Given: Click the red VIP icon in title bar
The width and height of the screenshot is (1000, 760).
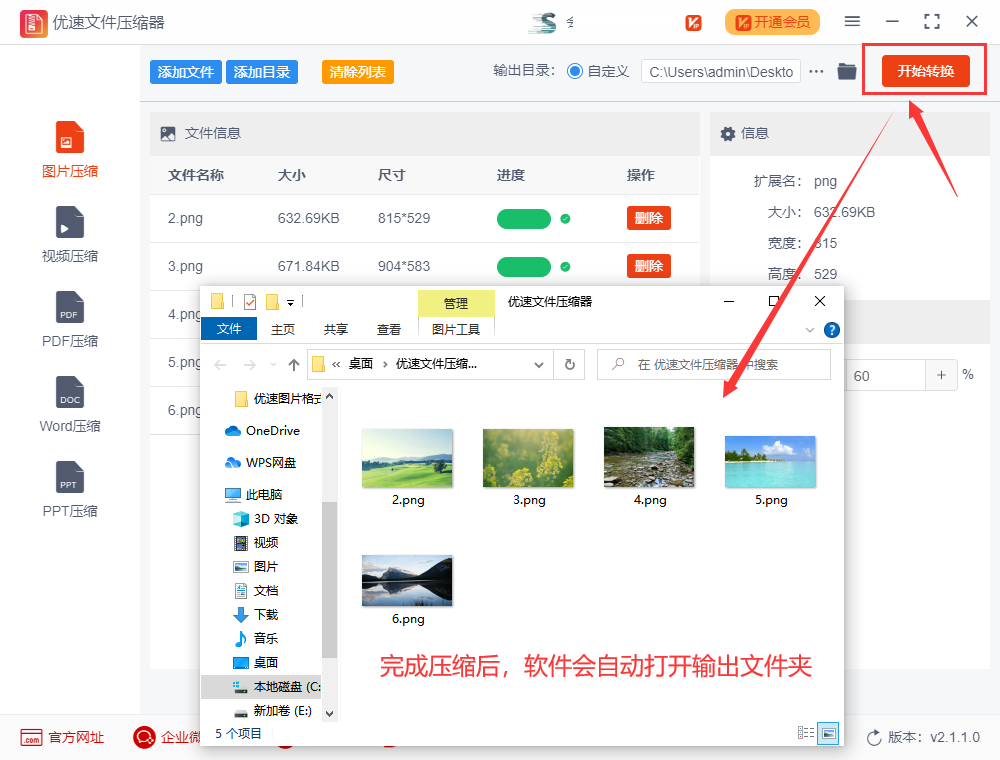Looking at the screenshot, I should click(x=693, y=23).
